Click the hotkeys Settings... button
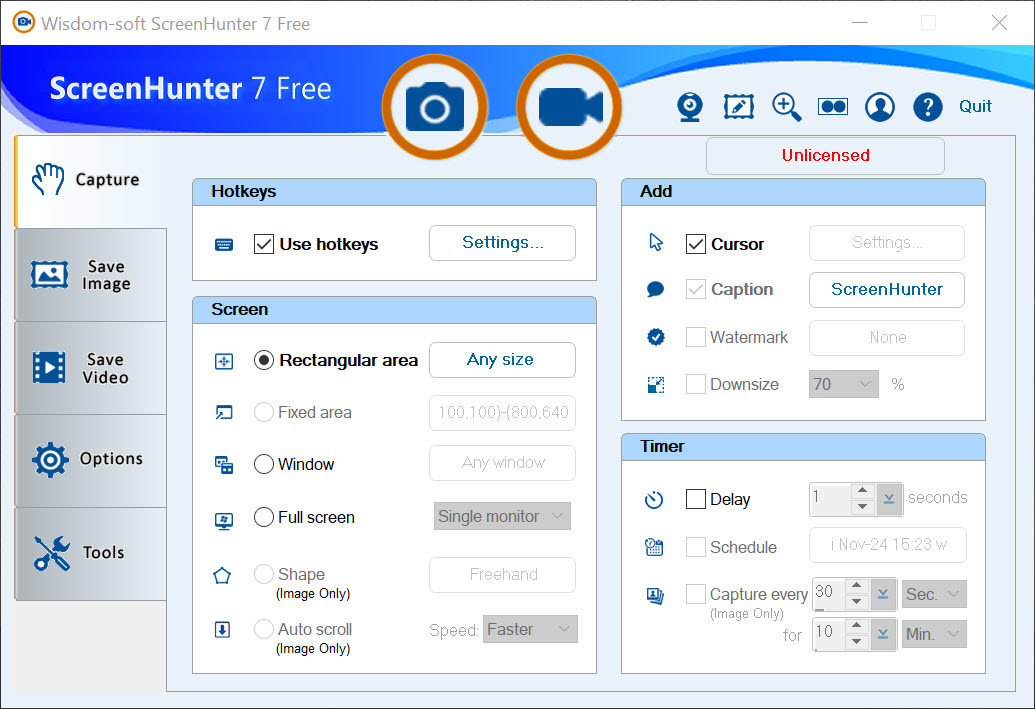This screenshot has width=1035, height=709. click(502, 243)
